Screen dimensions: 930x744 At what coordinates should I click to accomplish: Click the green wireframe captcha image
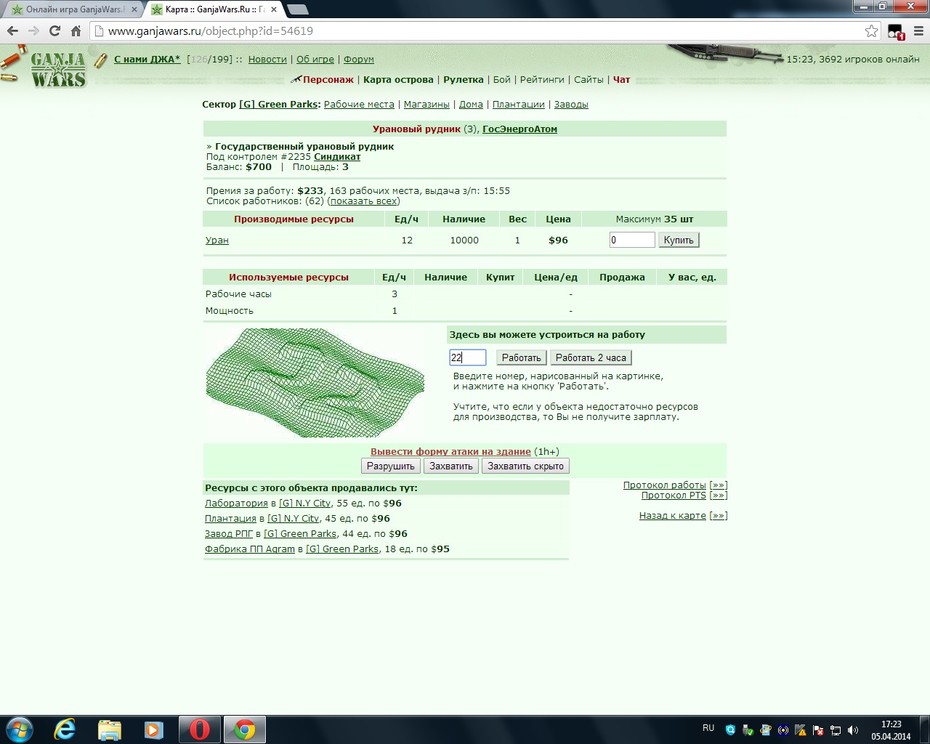click(x=315, y=383)
